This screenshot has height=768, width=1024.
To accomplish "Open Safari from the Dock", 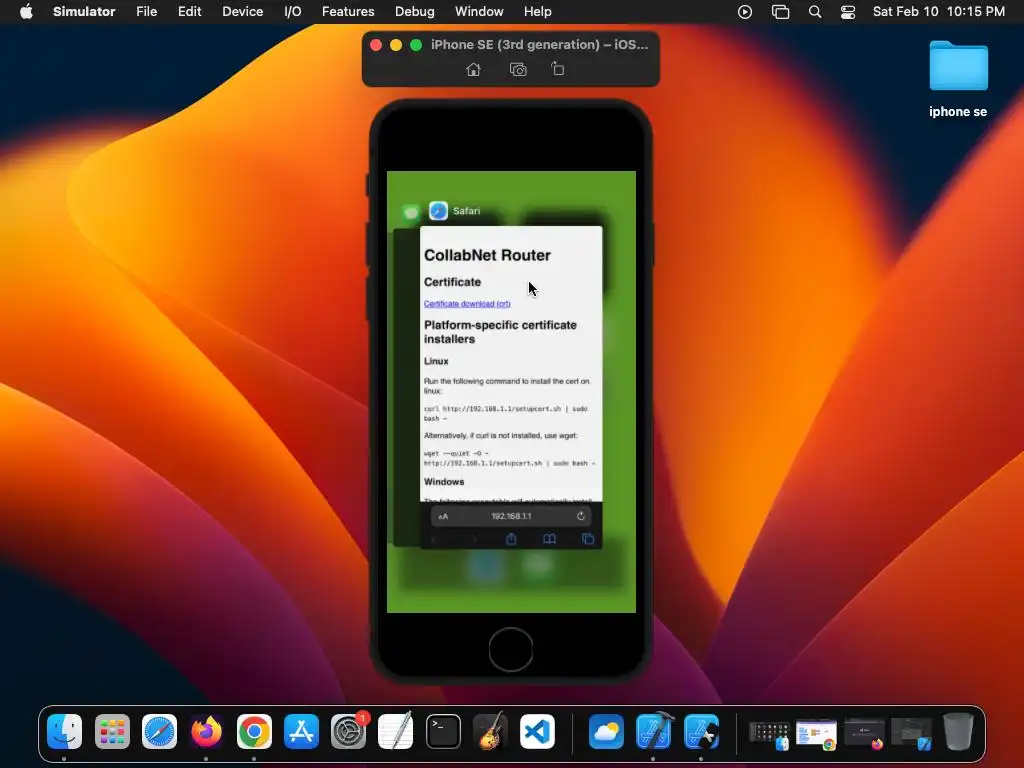I will pyautogui.click(x=159, y=731).
